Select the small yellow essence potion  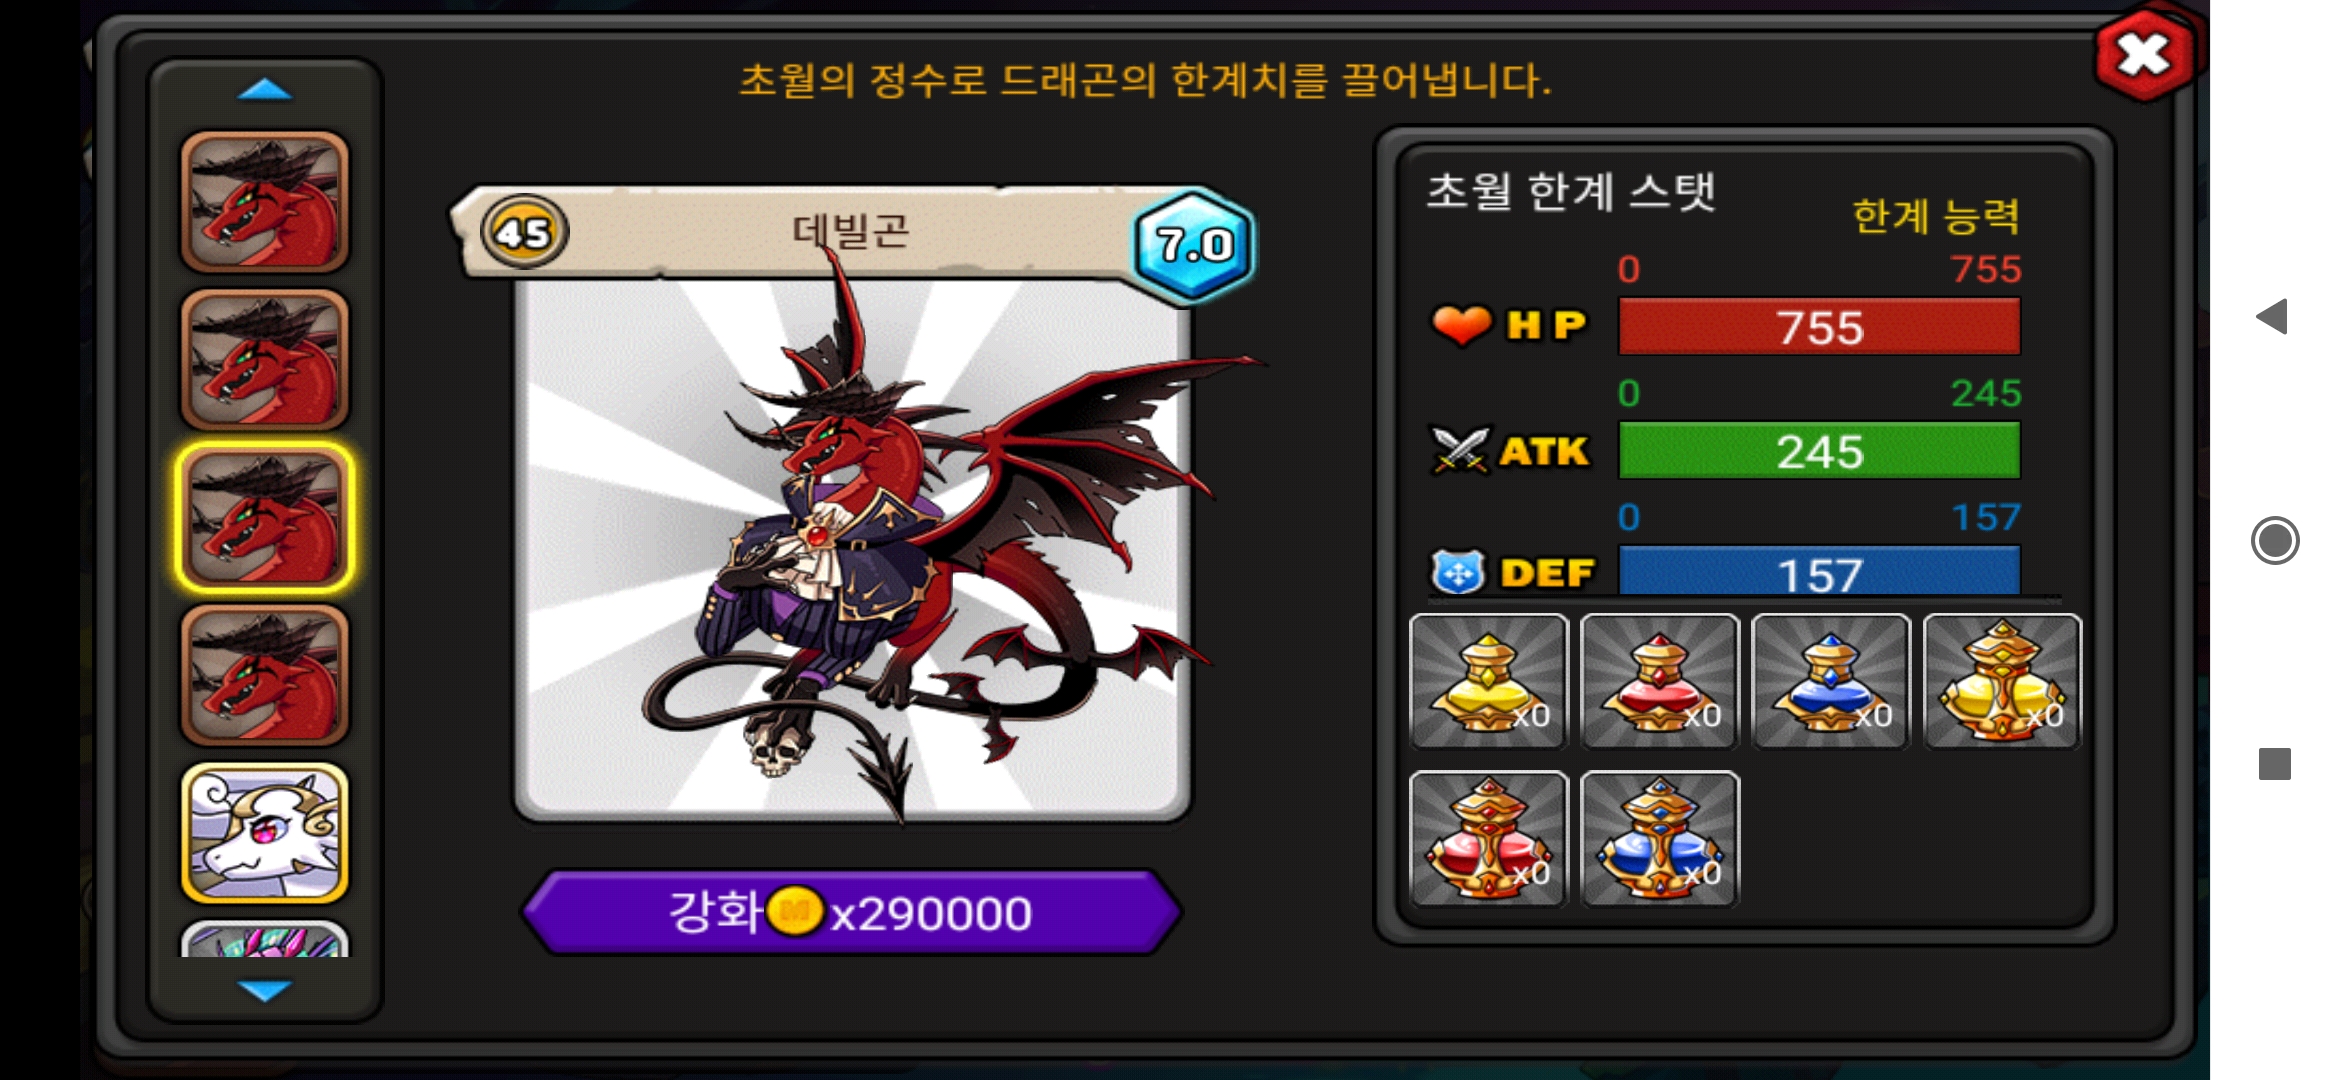click(x=1488, y=681)
